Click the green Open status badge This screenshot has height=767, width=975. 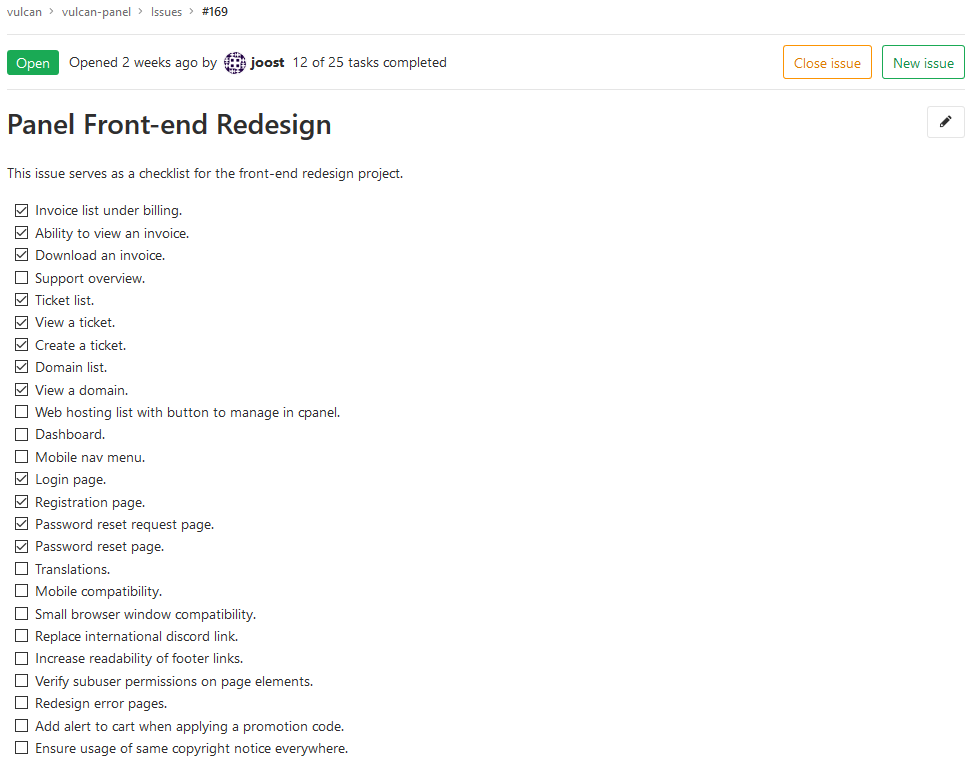[33, 63]
